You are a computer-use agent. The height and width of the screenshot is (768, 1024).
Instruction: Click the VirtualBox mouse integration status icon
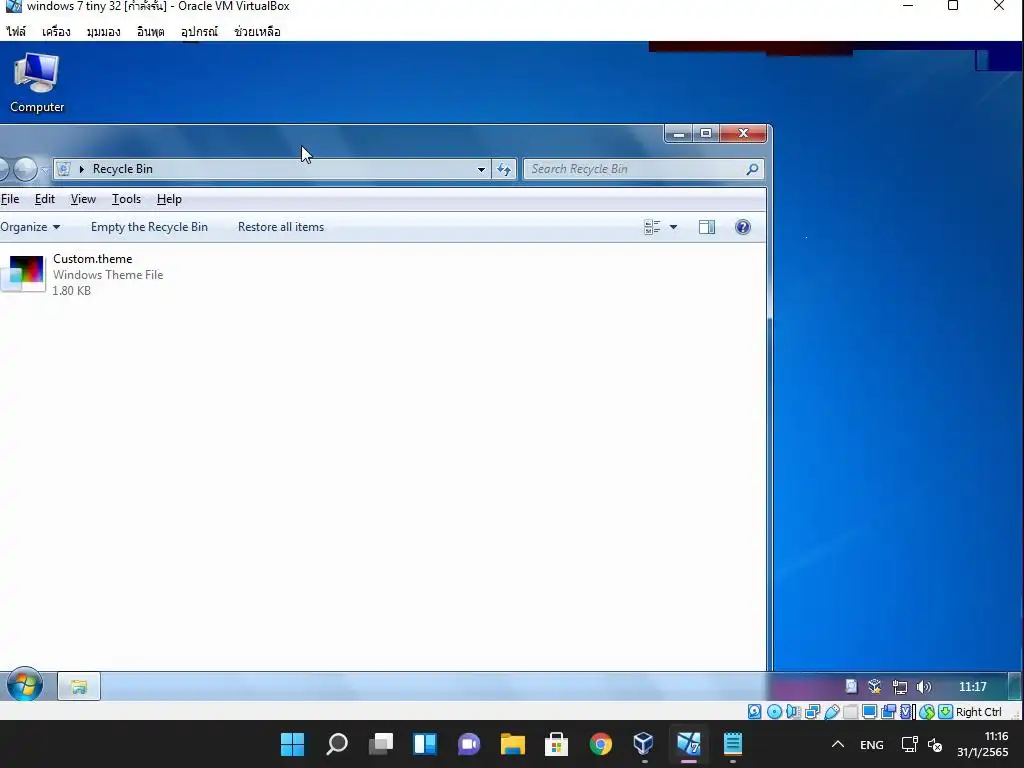click(927, 711)
